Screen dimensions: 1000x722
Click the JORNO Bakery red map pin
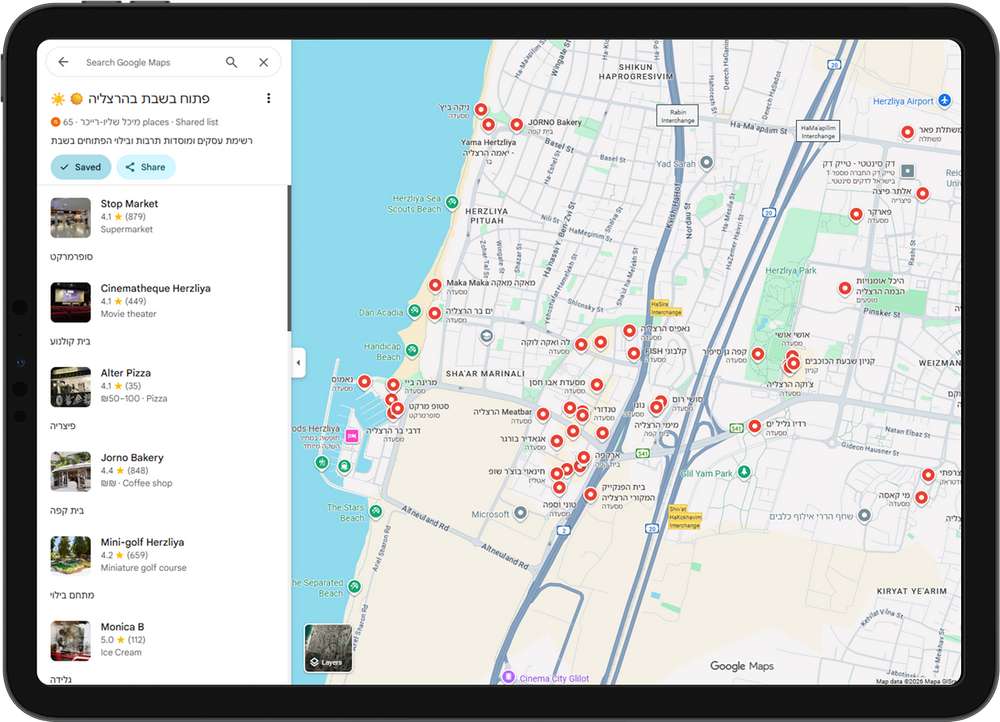coord(517,125)
